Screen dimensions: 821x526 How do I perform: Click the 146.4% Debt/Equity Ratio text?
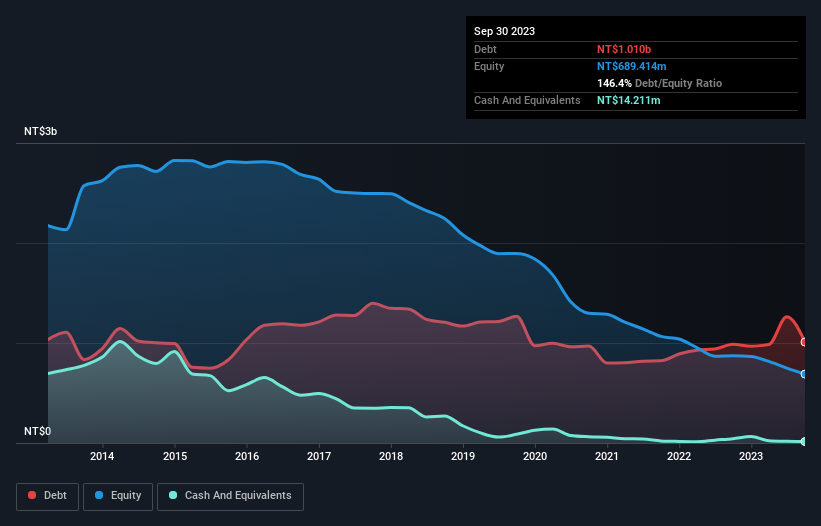pos(659,83)
